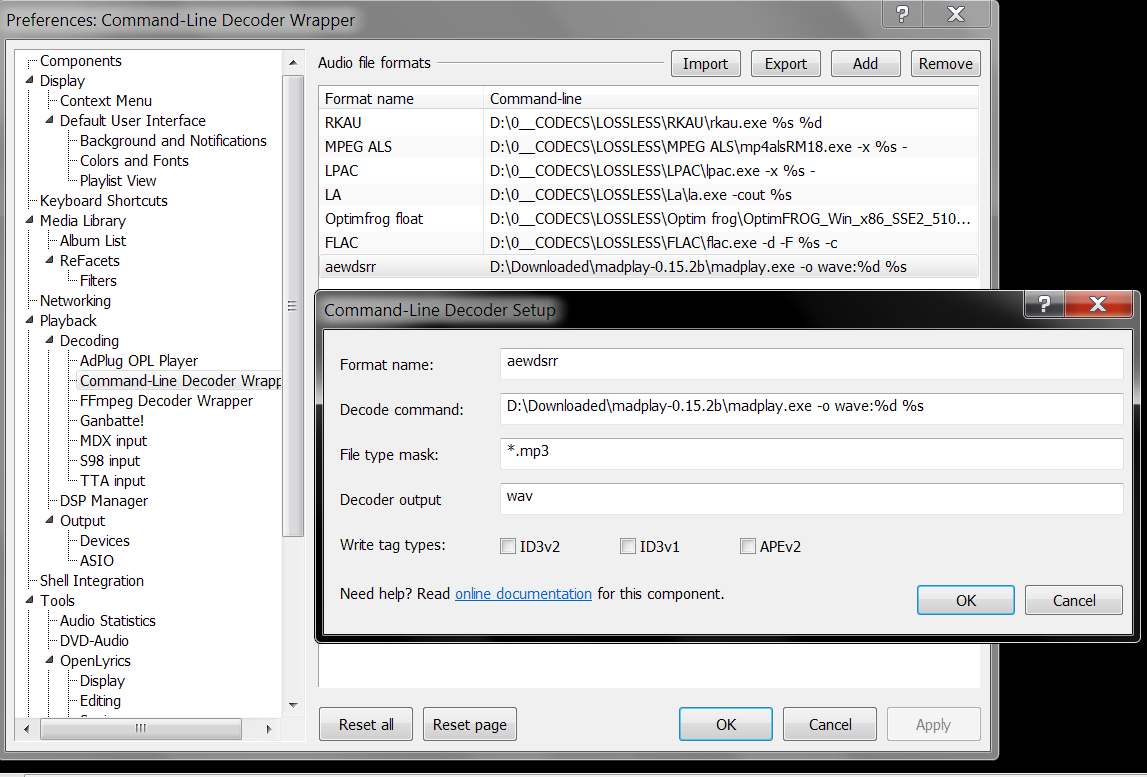Collapse the Tools node arrow

coord(30,600)
